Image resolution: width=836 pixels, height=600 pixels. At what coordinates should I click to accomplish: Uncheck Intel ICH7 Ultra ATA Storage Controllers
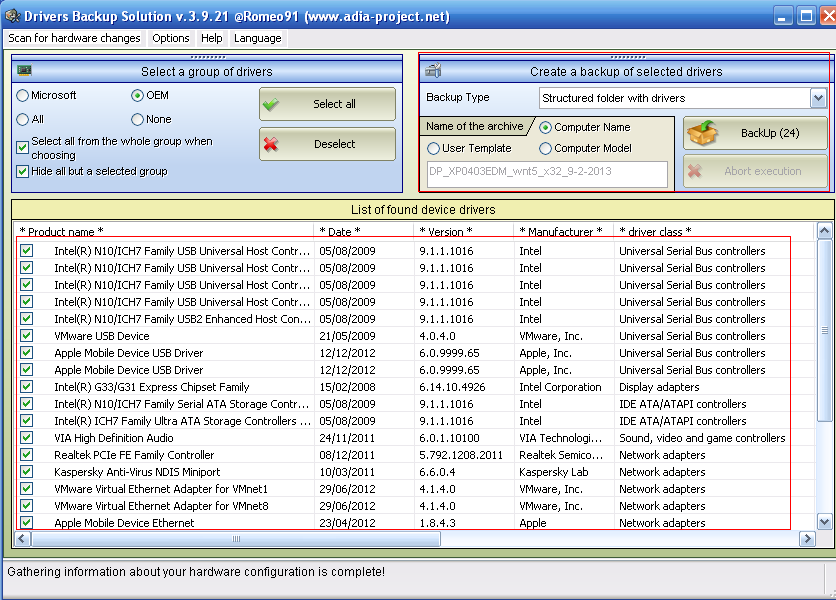point(27,421)
